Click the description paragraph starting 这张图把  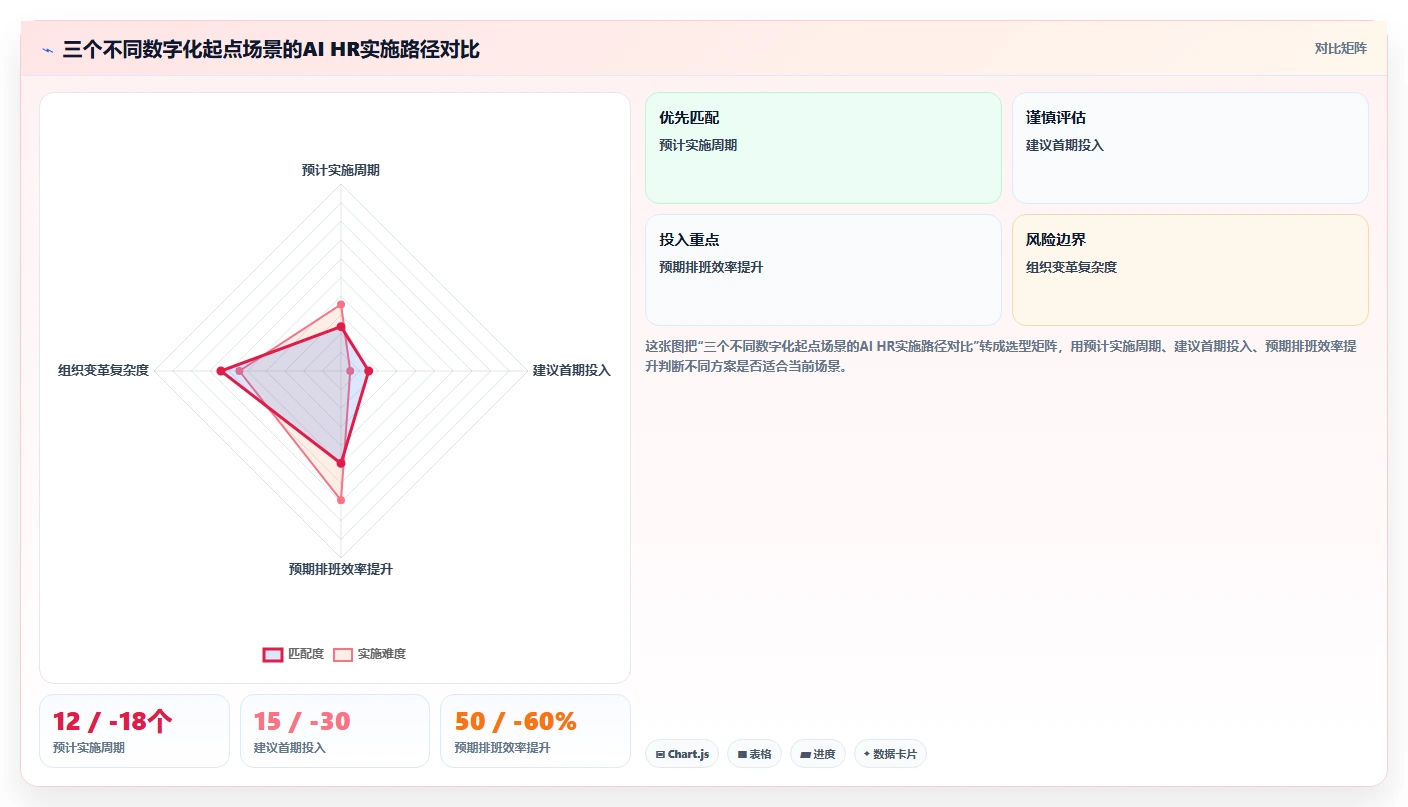[x=1001, y=356]
